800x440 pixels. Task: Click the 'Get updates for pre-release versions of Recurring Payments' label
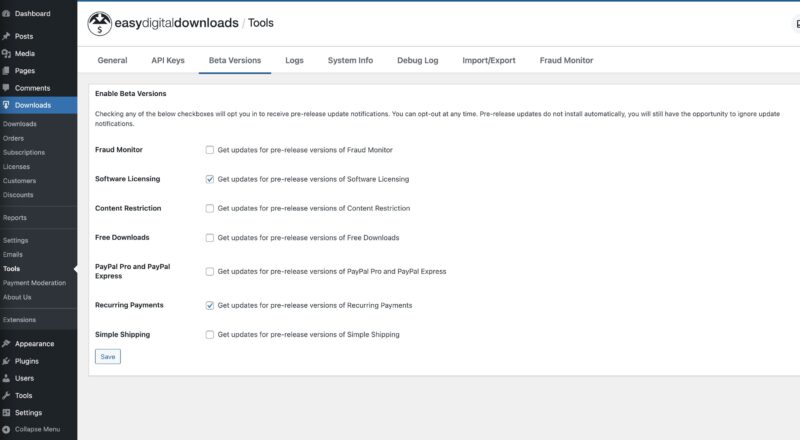click(x=315, y=305)
